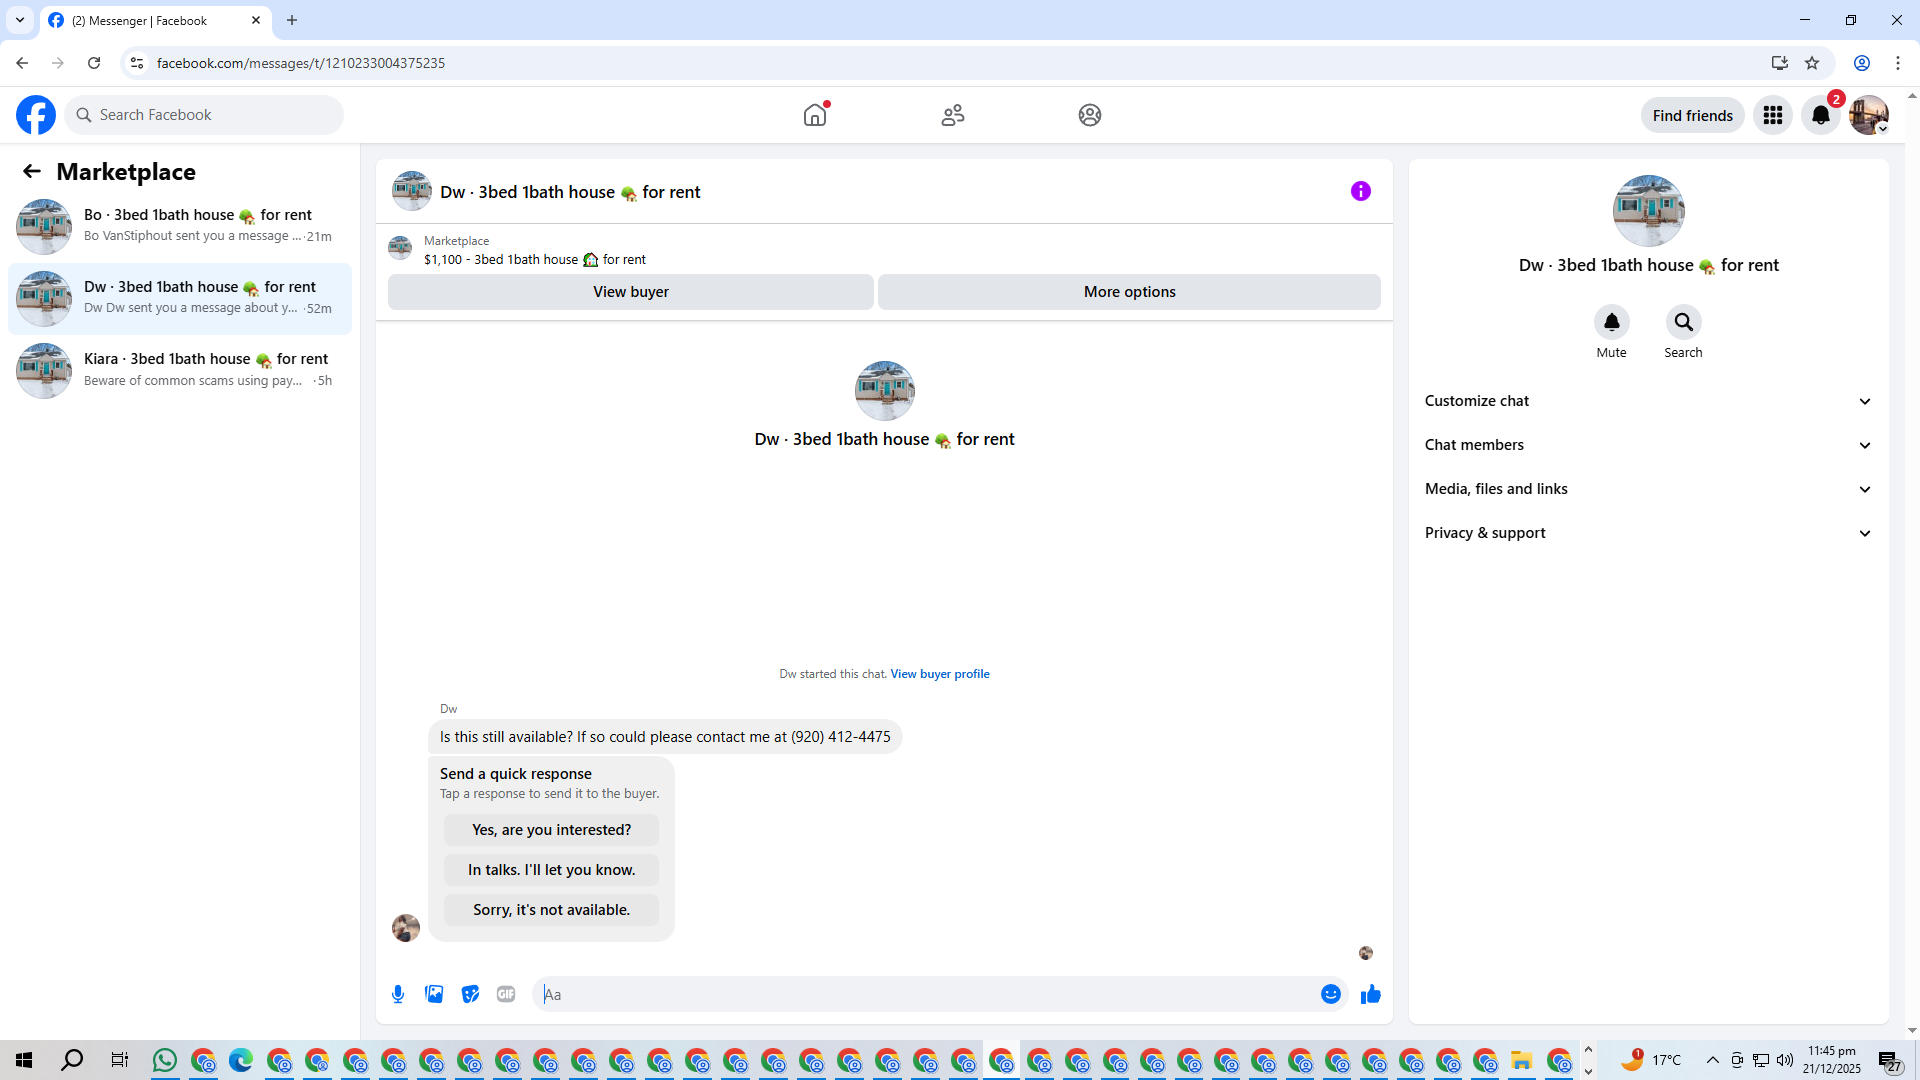Screen dimensions: 1920x1080
Task: Open Chrome's three-dot menu
Action: [1898, 63]
